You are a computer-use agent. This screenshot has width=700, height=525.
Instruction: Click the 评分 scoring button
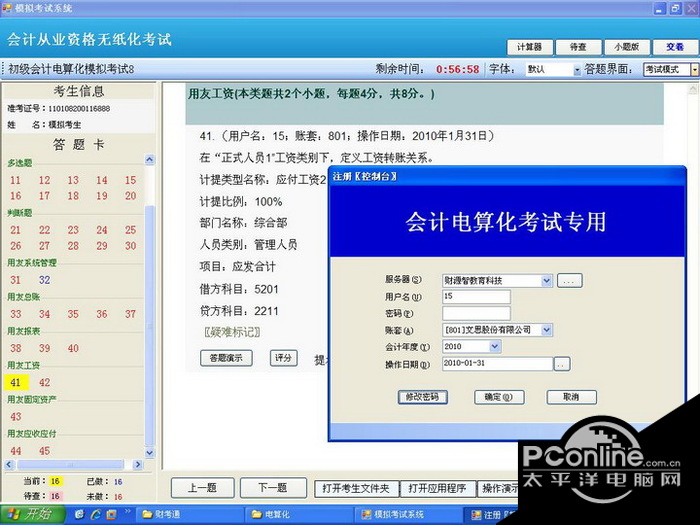tap(283, 358)
